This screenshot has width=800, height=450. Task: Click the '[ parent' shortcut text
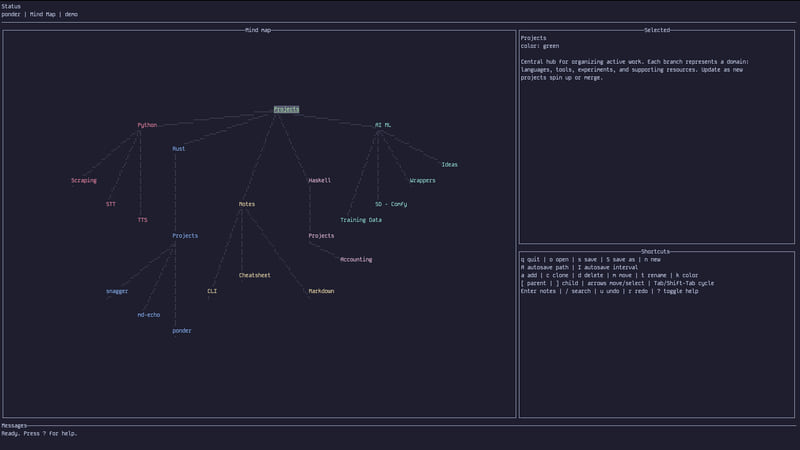coord(533,283)
